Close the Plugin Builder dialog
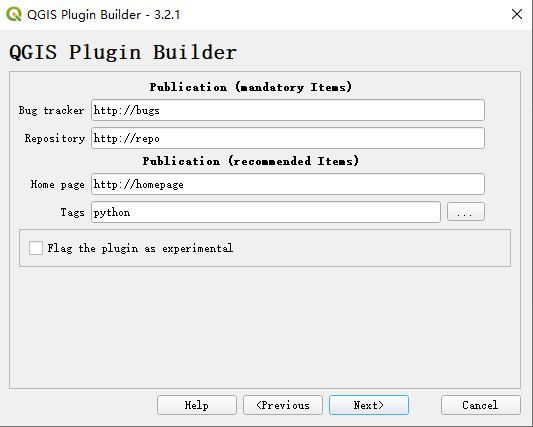533x427 pixels. tap(517, 14)
